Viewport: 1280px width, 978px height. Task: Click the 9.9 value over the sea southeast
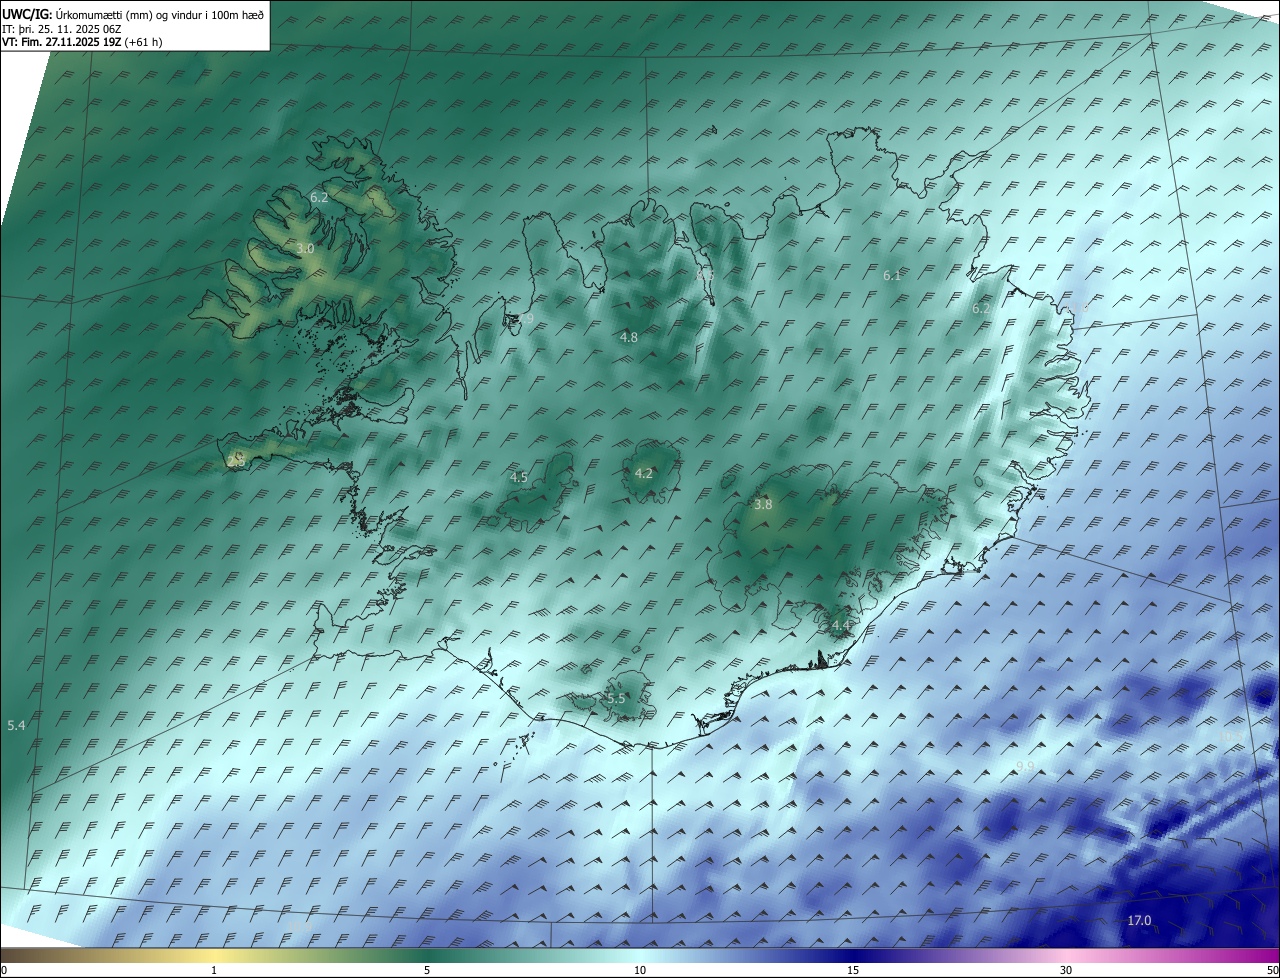[1025, 767]
